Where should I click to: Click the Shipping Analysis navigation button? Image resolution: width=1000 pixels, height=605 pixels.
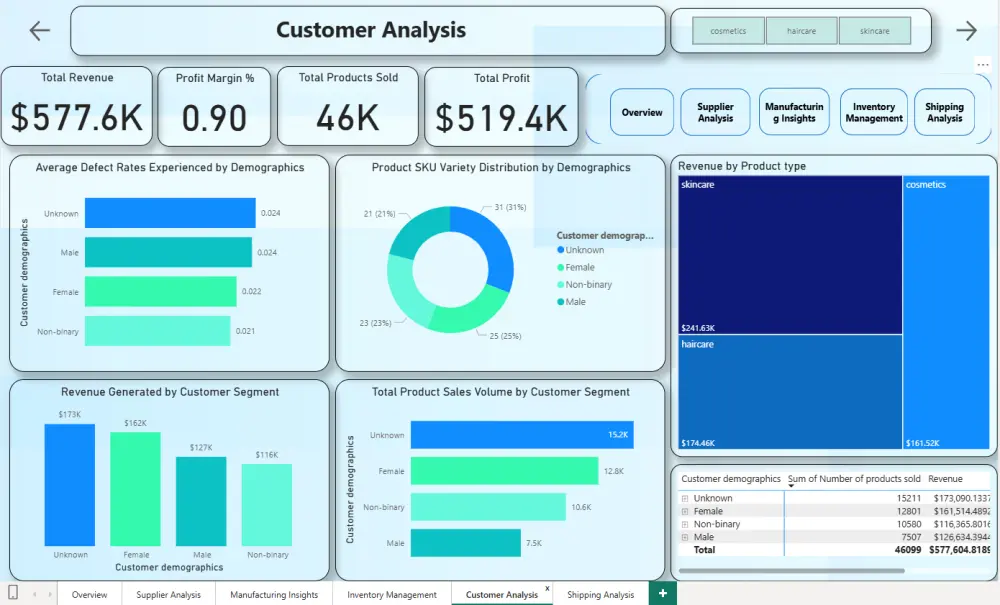pos(945,112)
